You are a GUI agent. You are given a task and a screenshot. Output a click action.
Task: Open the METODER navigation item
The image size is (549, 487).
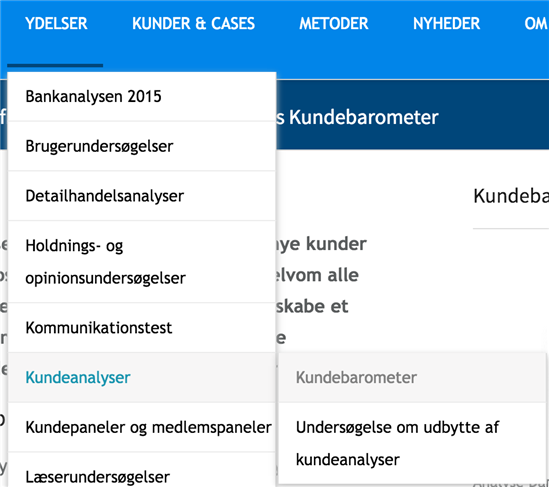pyautogui.click(x=334, y=24)
